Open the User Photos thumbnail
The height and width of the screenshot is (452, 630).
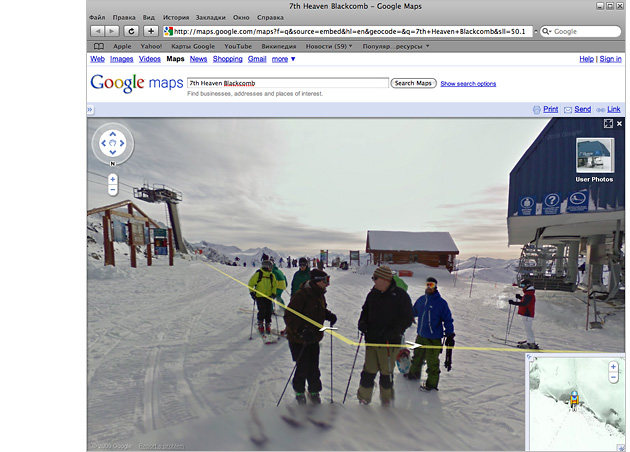pos(594,160)
